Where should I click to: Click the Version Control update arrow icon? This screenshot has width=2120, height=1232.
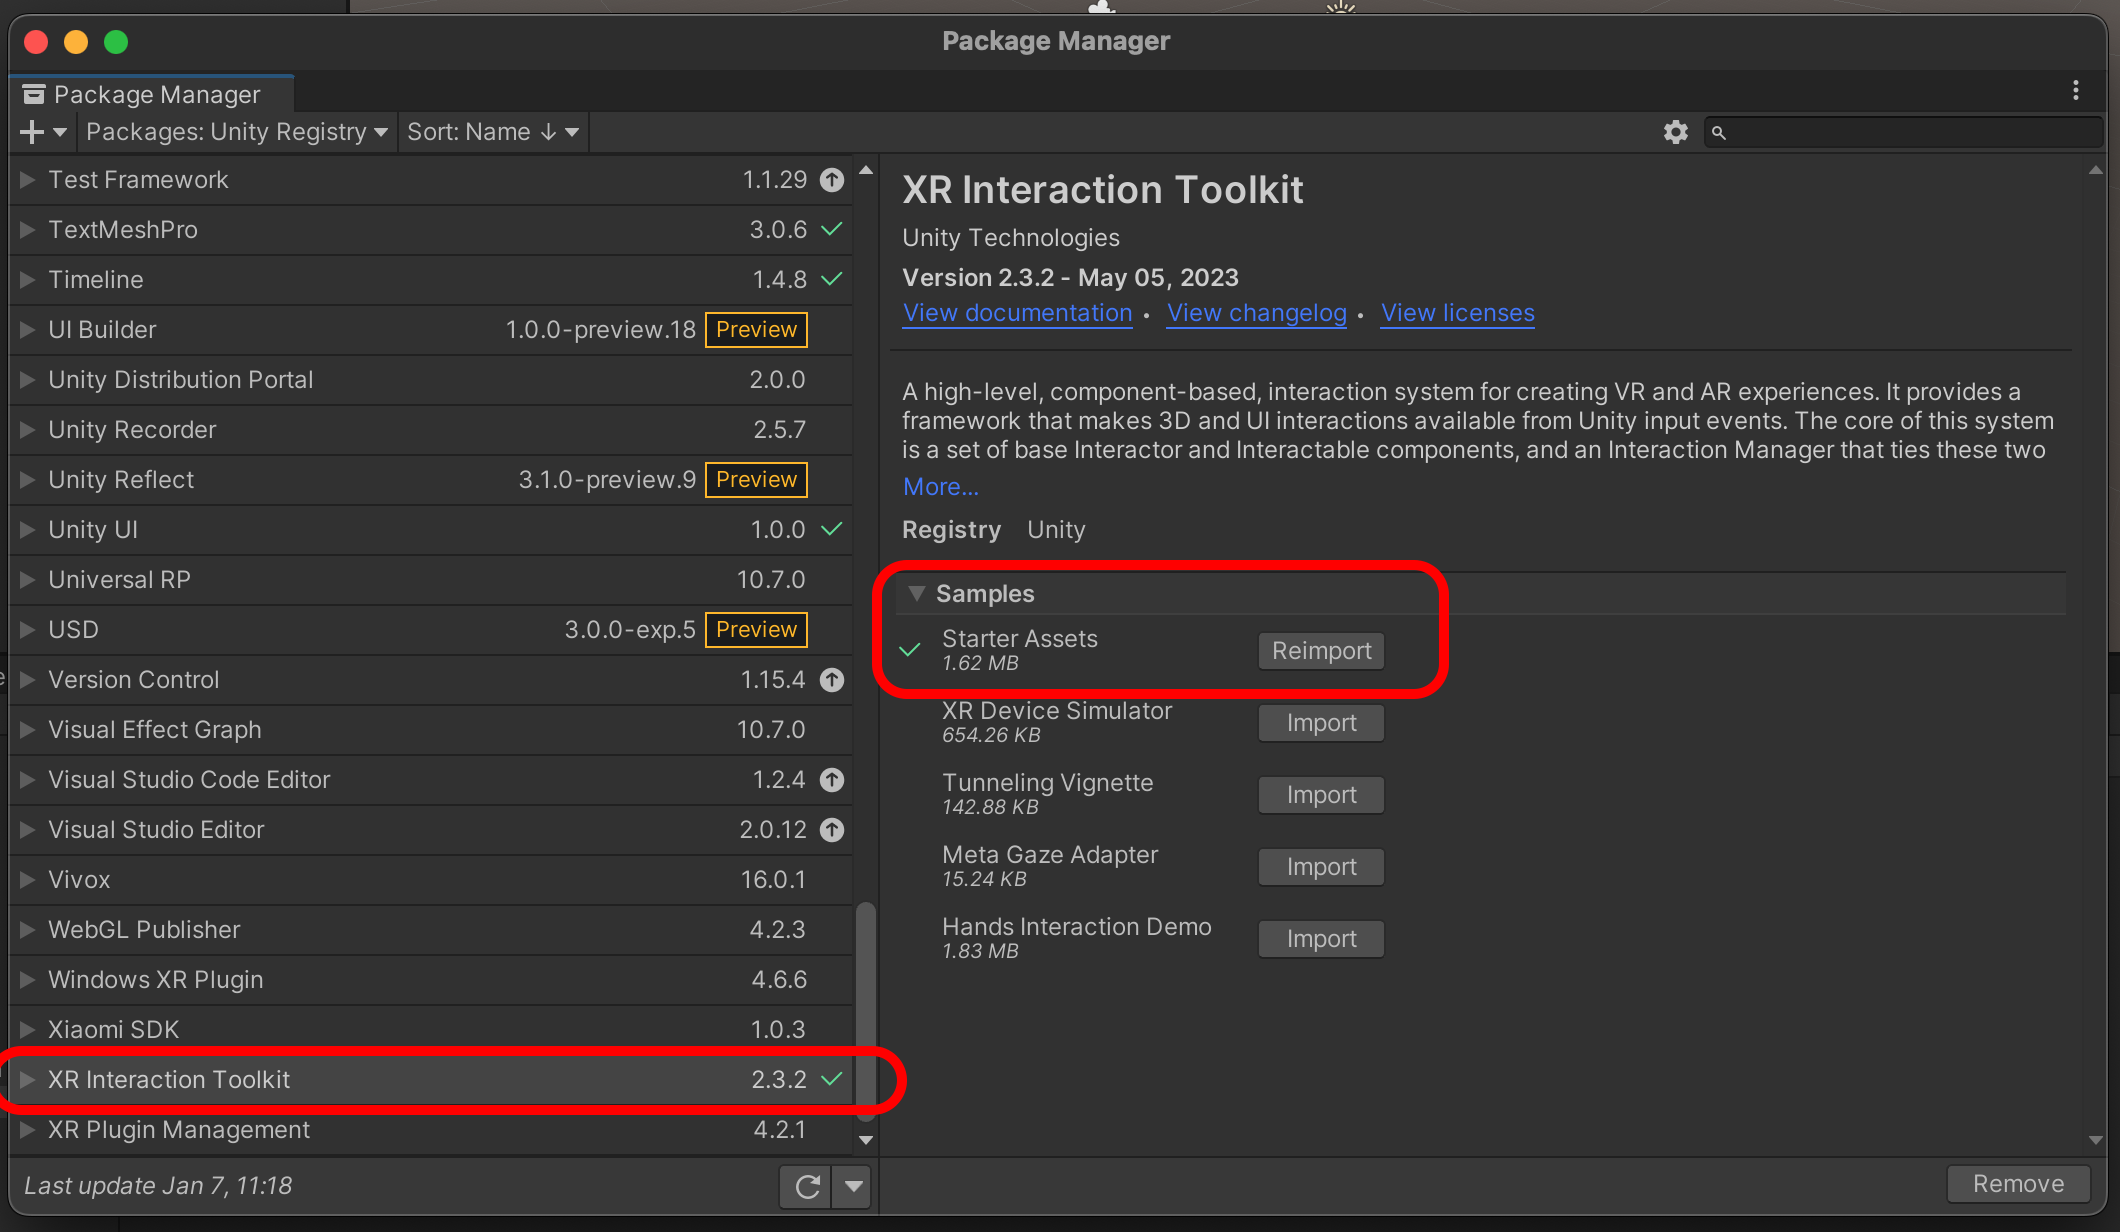pyautogui.click(x=832, y=680)
